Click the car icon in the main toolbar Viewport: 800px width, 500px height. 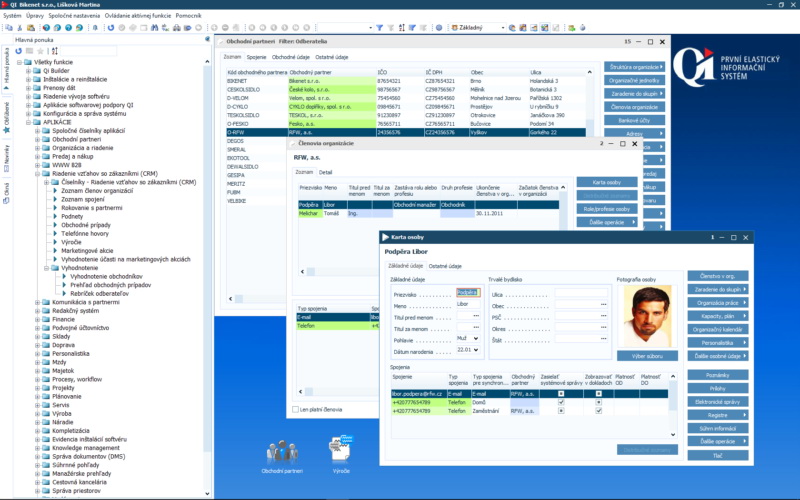pyautogui.click(x=176, y=28)
